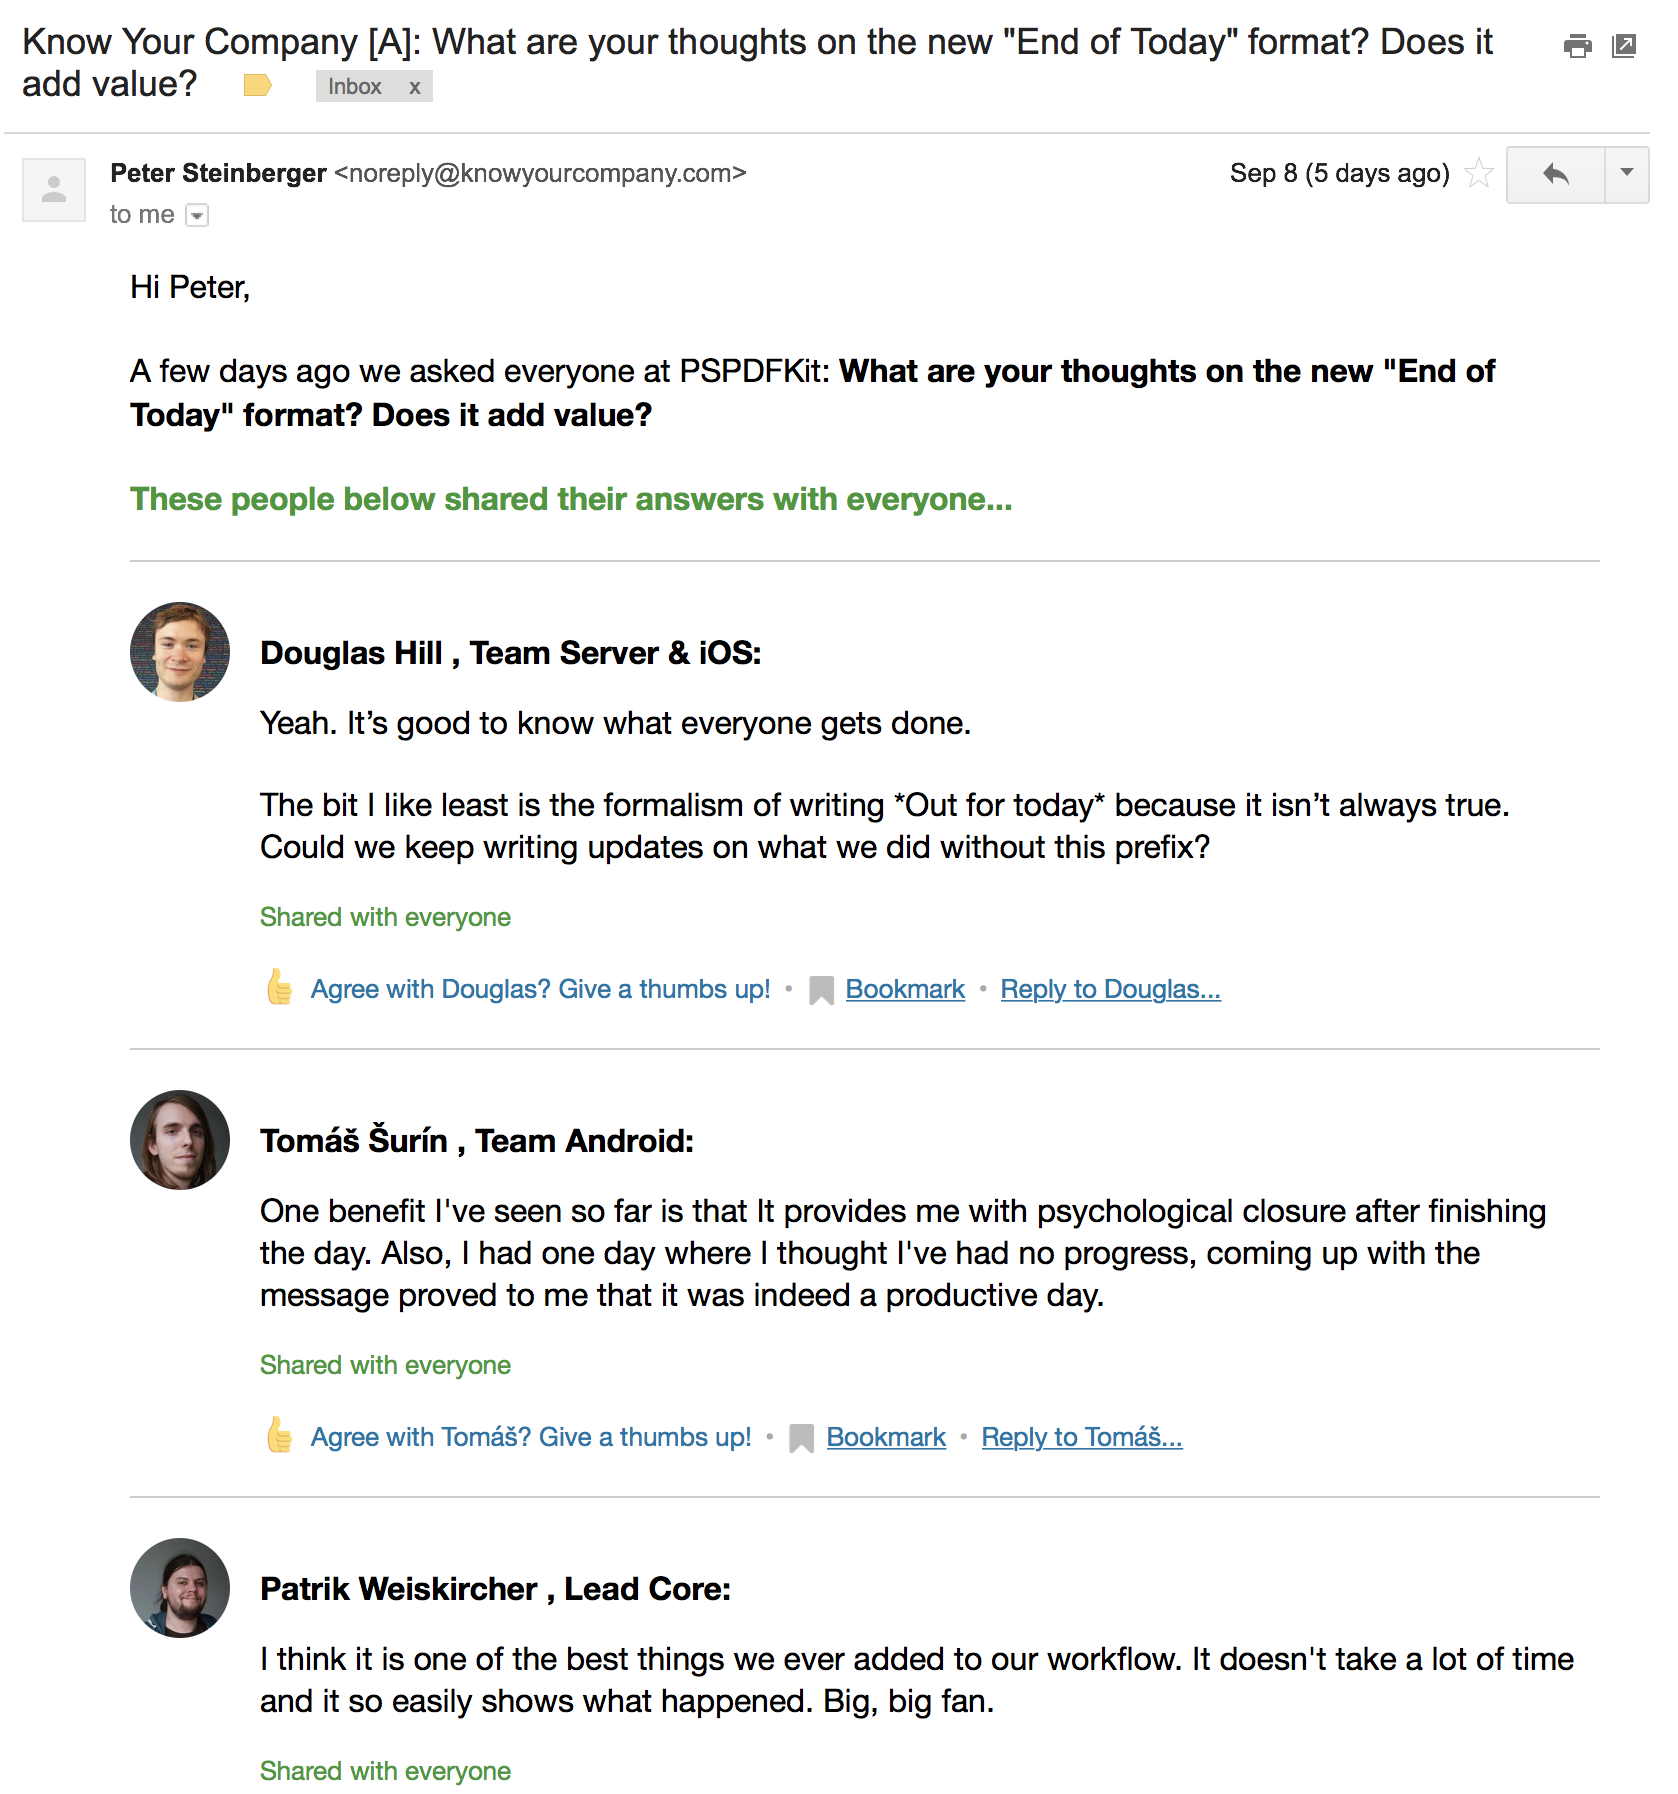Open email in new window icon

click(x=1624, y=46)
